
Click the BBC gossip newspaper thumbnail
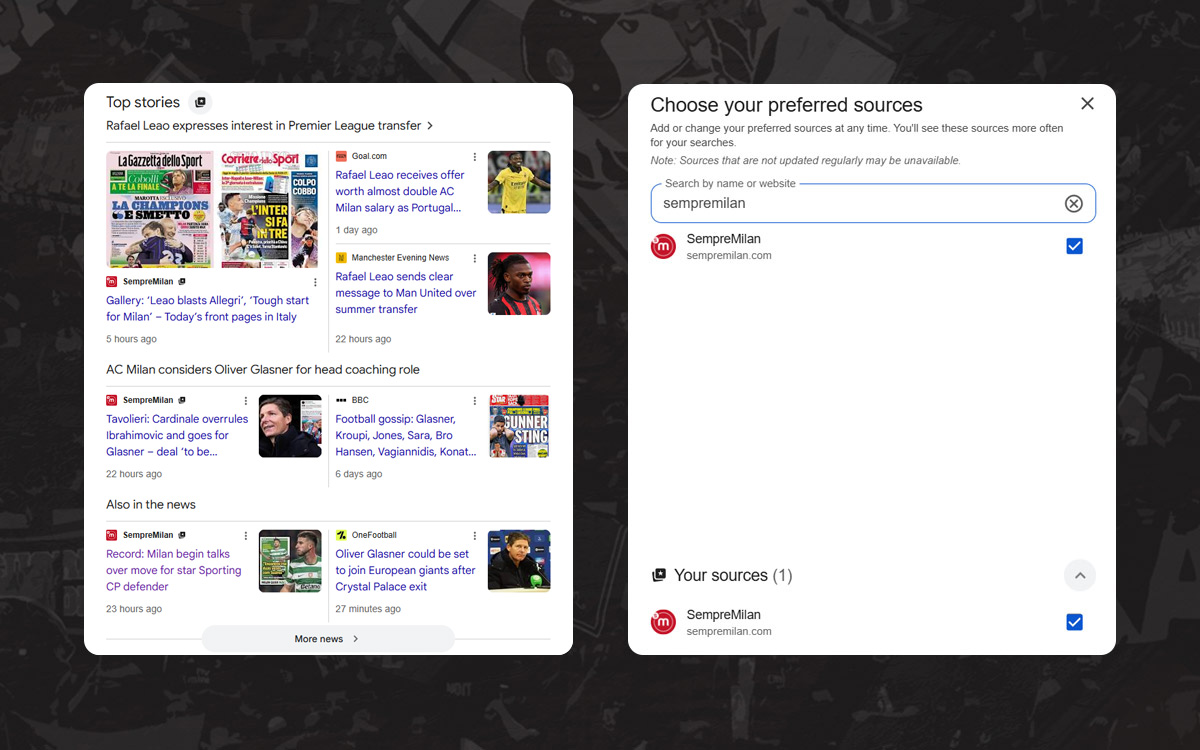pyautogui.click(x=519, y=426)
